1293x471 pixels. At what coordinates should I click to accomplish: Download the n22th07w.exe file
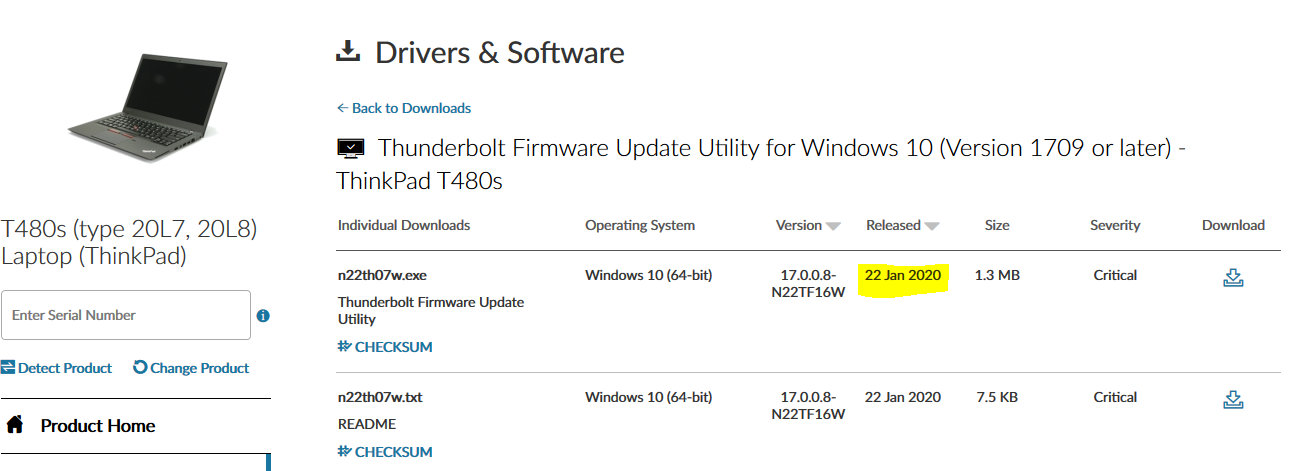pyautogui.click(x=1233, y=278)
